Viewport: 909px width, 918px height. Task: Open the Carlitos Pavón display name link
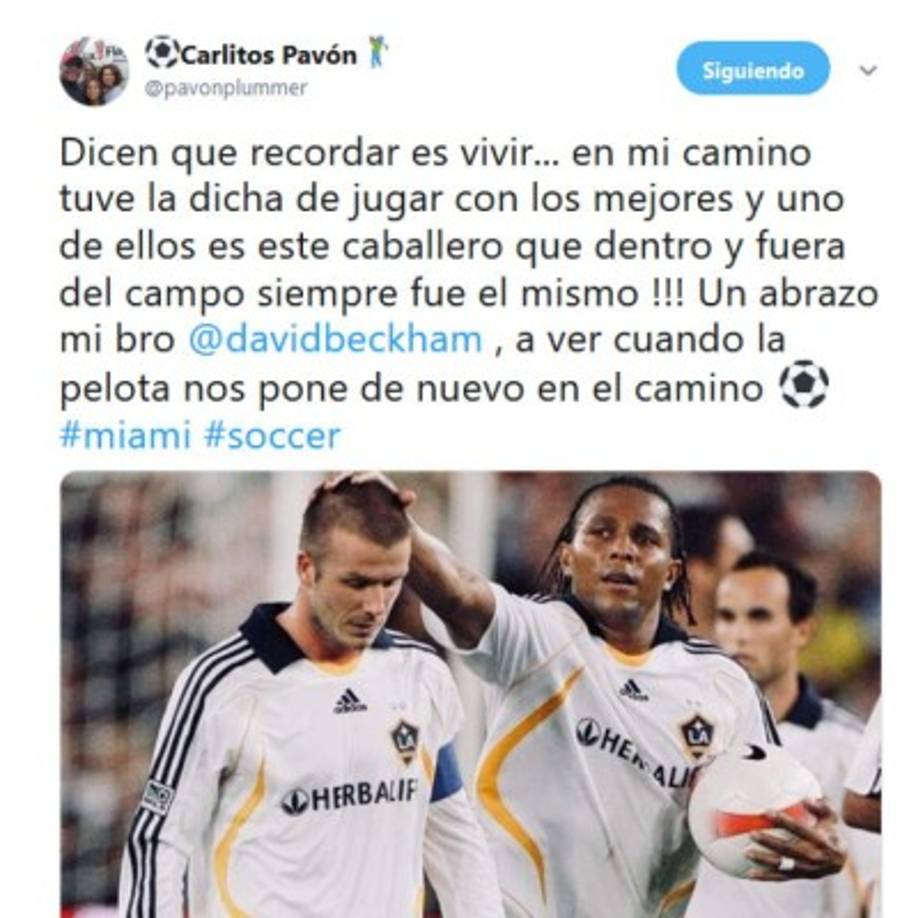tap(269, 55)
